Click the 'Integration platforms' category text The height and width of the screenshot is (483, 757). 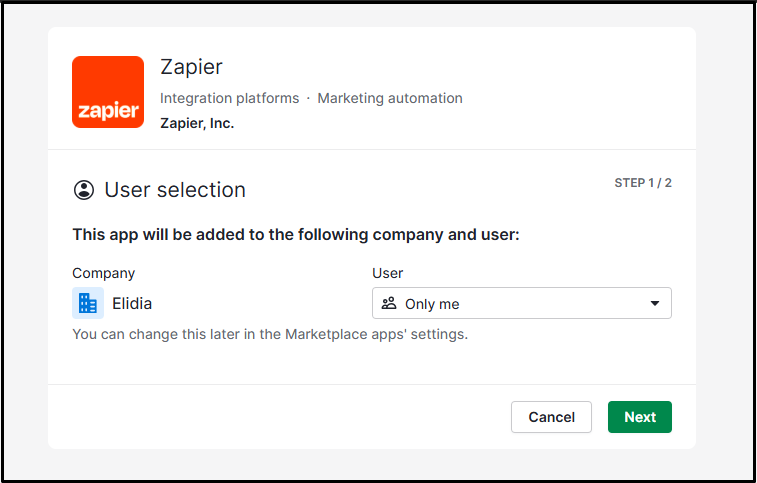click(x=229, y=98)
